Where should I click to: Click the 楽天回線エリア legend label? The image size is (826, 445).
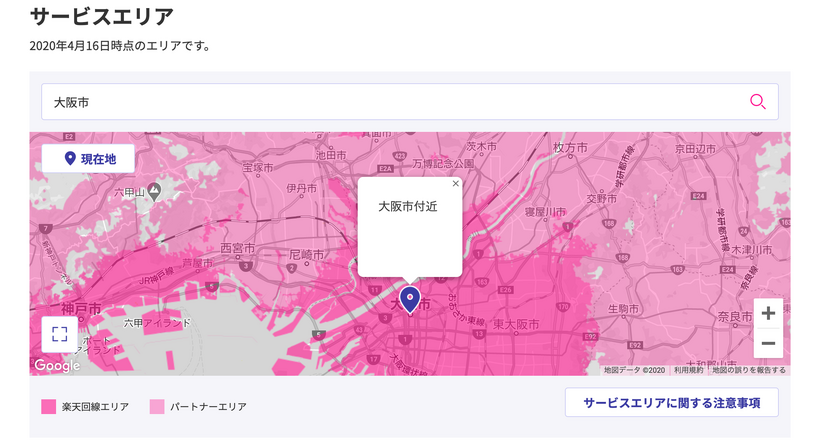coord(95,407)
